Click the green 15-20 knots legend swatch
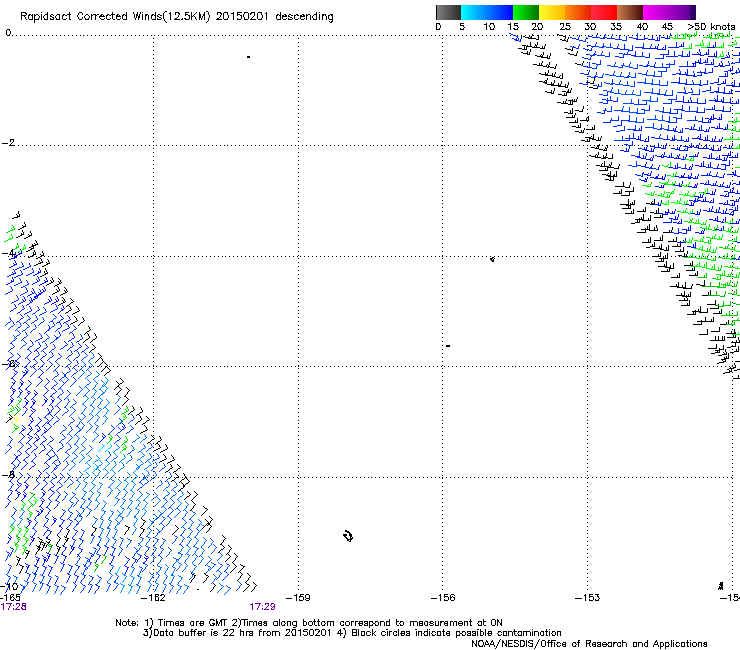This screenshot has width=740, height=650. pos(526,12)
